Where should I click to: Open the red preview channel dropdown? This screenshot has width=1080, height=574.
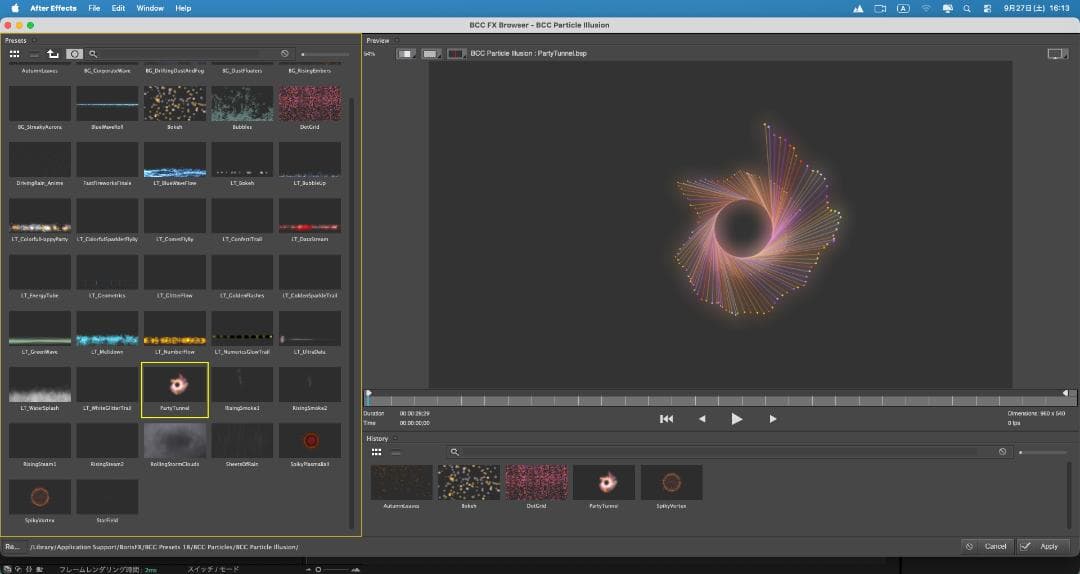click(x=456, y=53)
